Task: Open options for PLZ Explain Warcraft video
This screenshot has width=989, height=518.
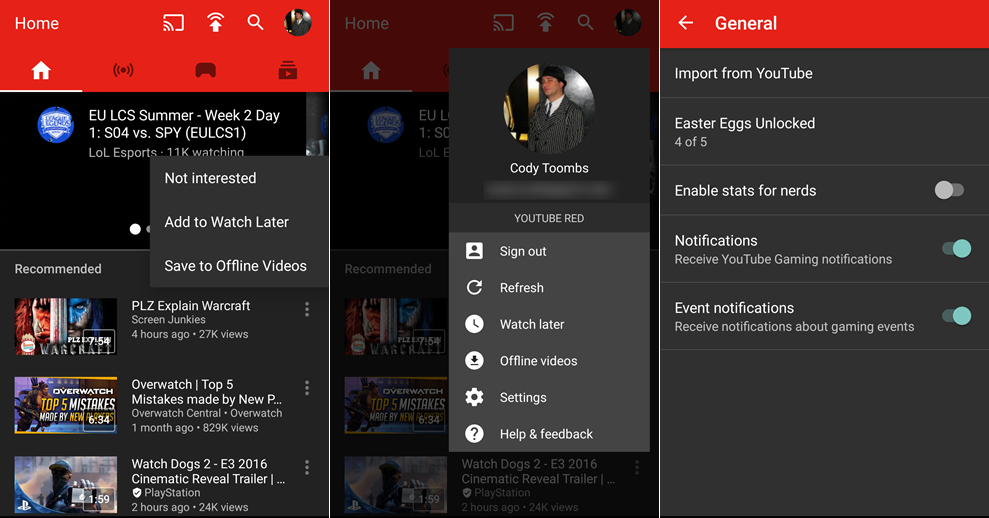Action: pos(307,309)
